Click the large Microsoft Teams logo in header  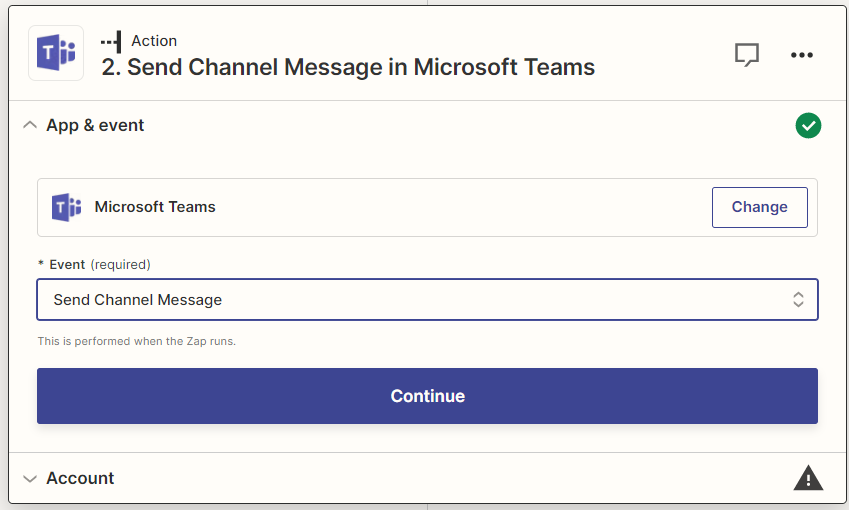pyautogui.click(x=56, y=54)
